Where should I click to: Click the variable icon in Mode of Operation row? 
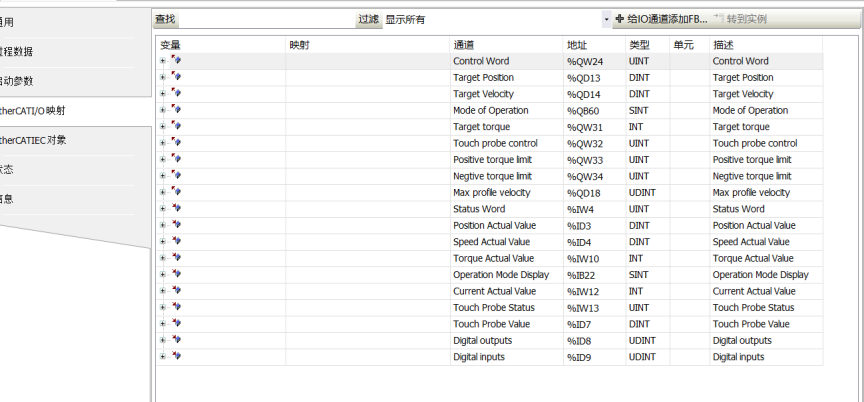(176, 110)
